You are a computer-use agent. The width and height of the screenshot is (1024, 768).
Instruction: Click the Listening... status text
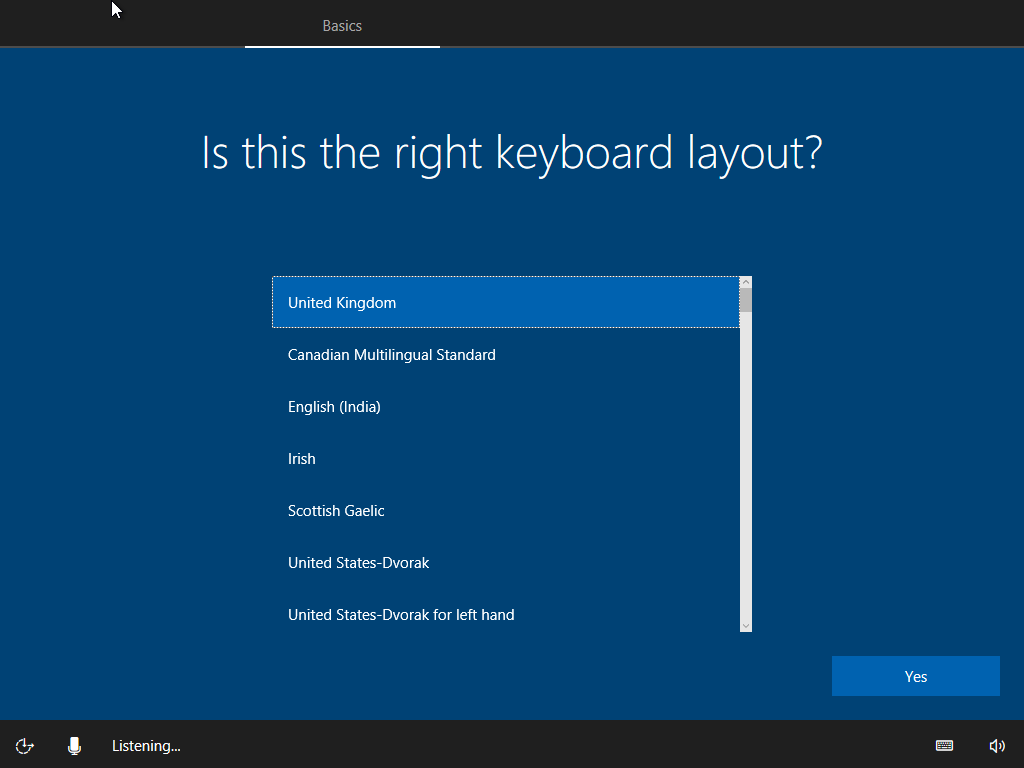(146, 746)
